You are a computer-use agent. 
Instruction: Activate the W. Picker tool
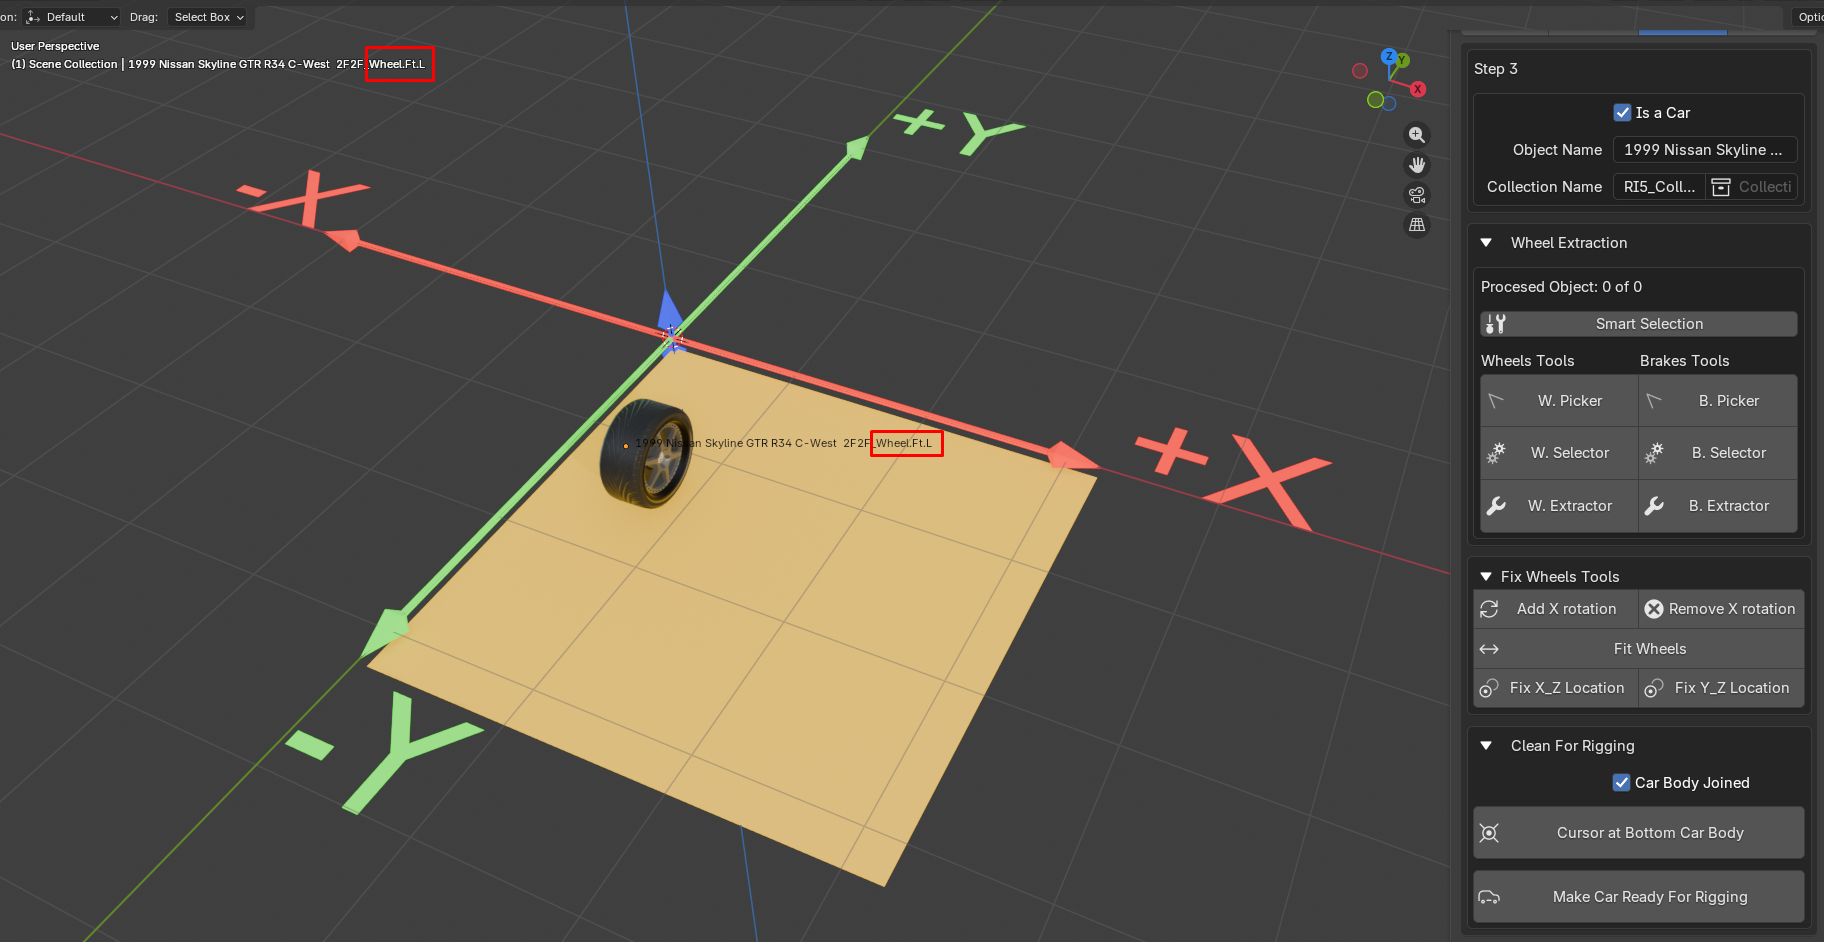tap(1559, 401)
